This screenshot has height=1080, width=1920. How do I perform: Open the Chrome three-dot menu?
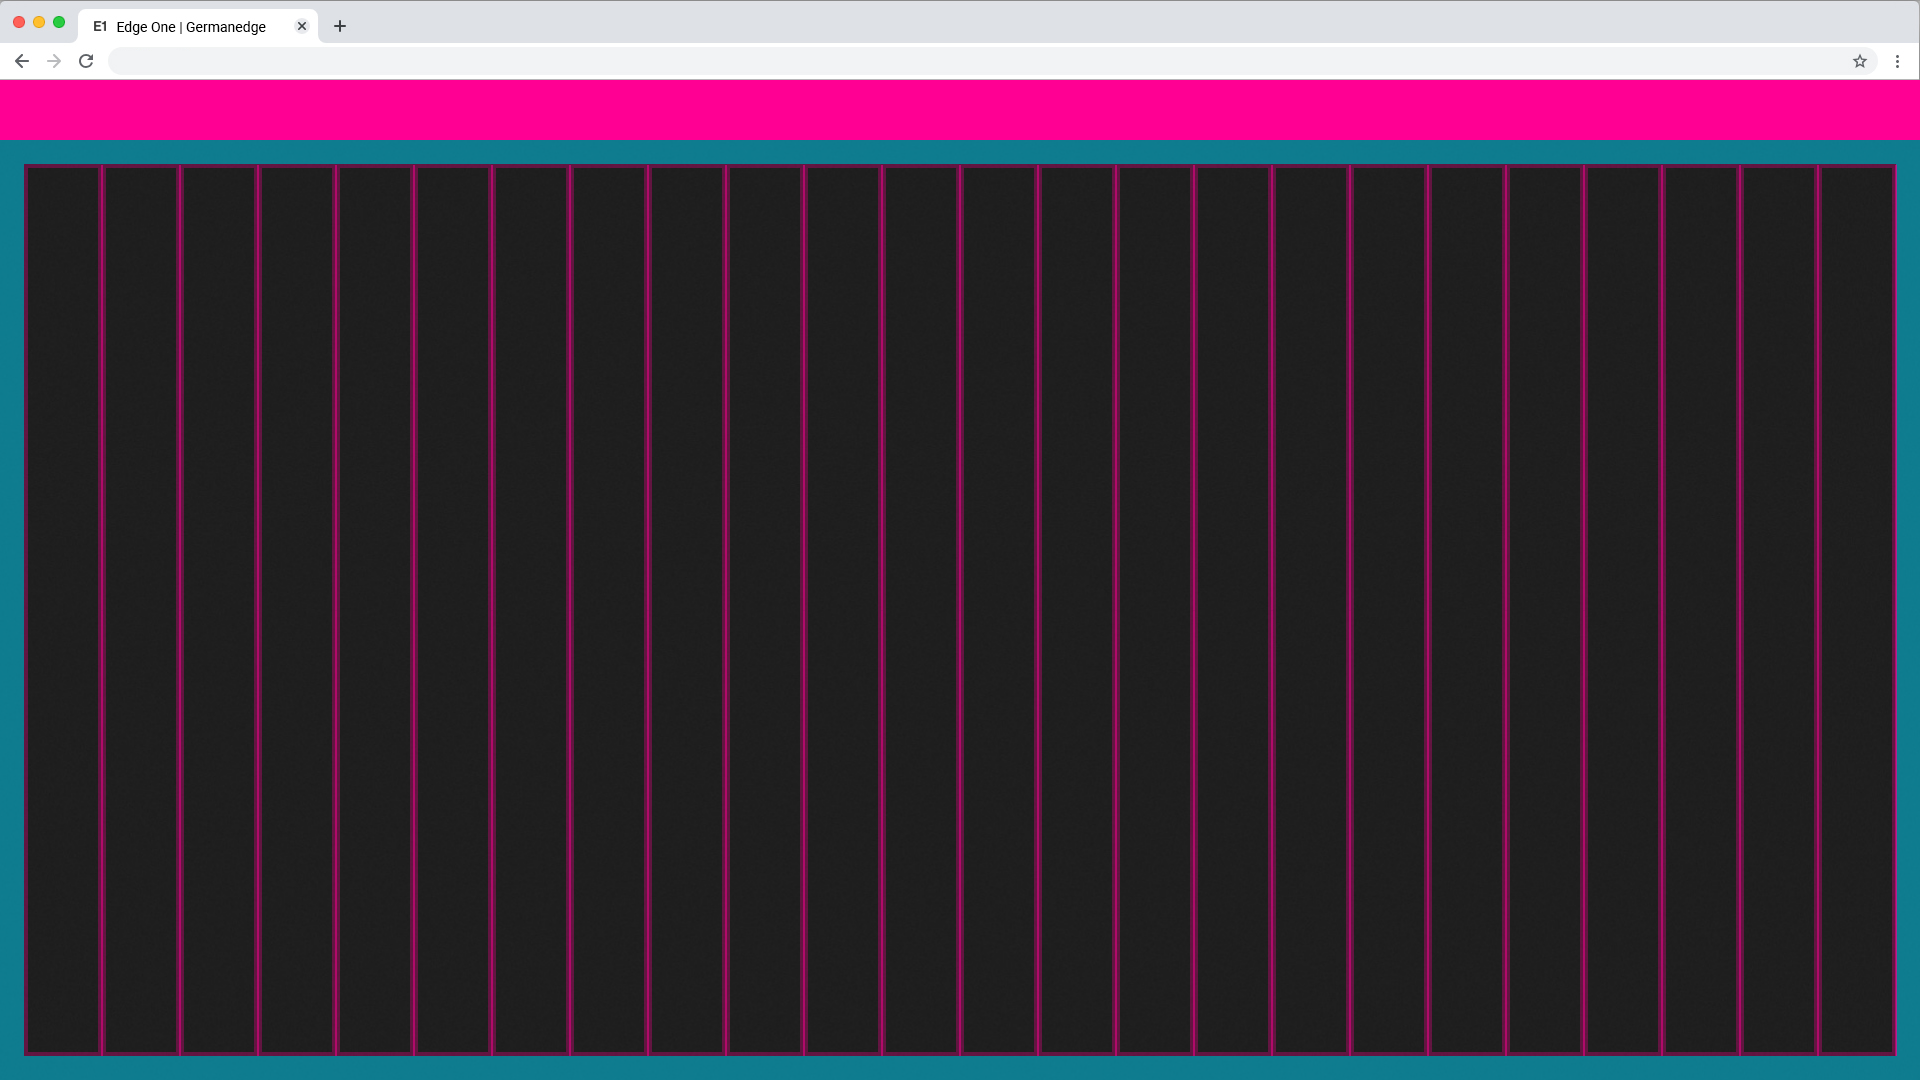(x=1897, y=61)
